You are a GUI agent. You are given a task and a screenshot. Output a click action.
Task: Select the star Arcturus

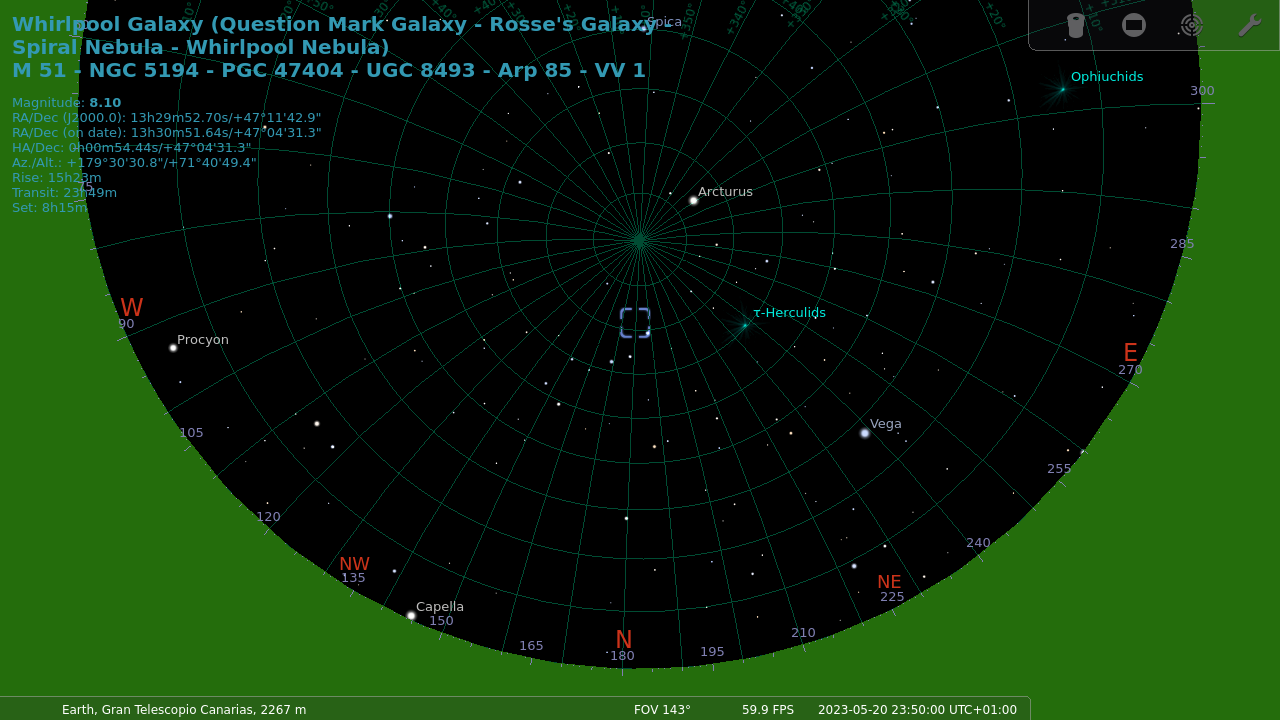pos(693,200)
